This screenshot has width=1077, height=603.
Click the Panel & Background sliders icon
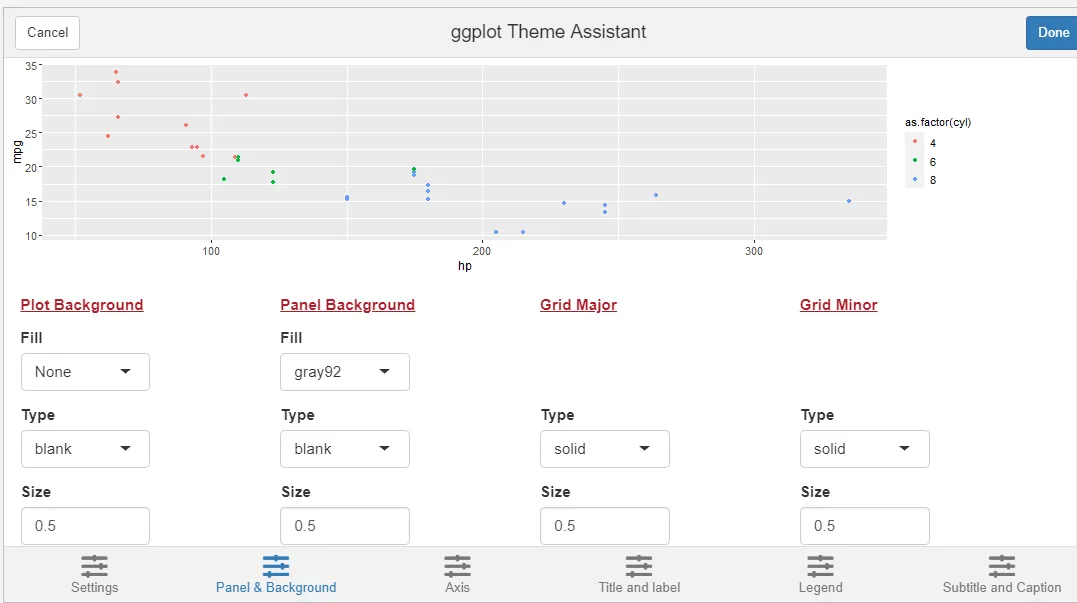(276, 566)
